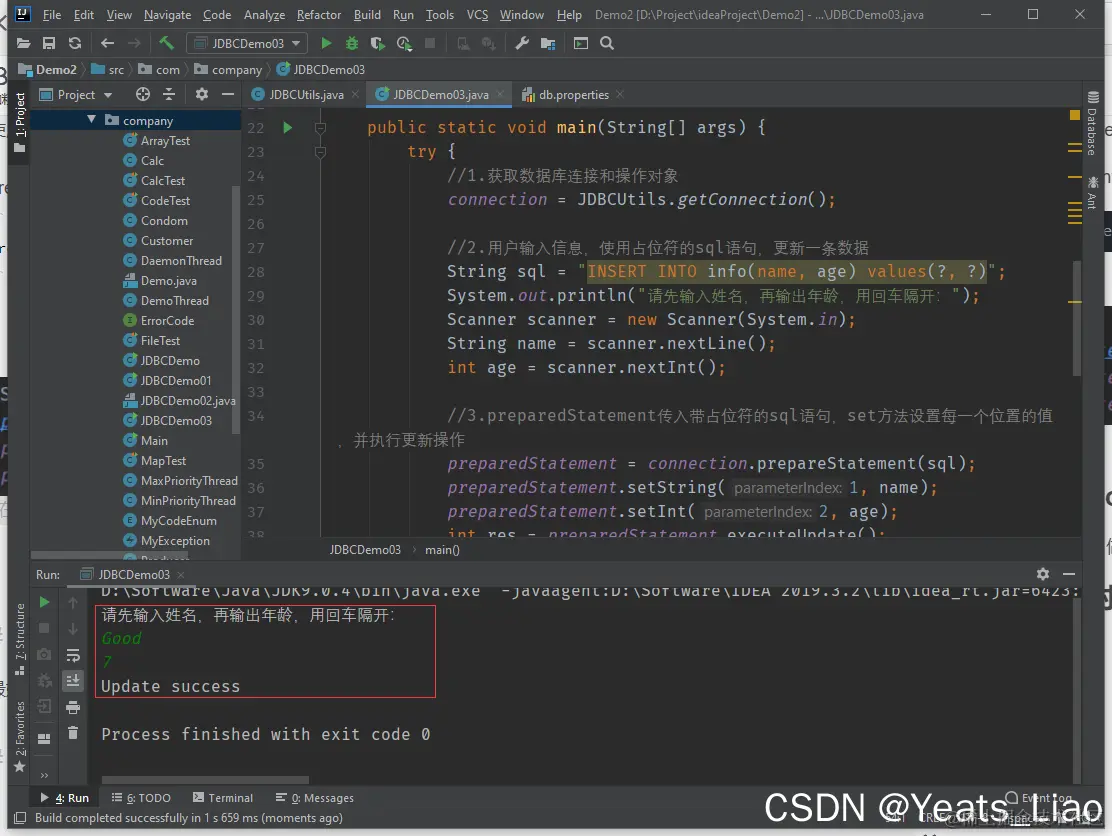Open Project Structure toolbar icon
The height and width of the screenshot is (836, 1112).
click(x=547, y=43)
